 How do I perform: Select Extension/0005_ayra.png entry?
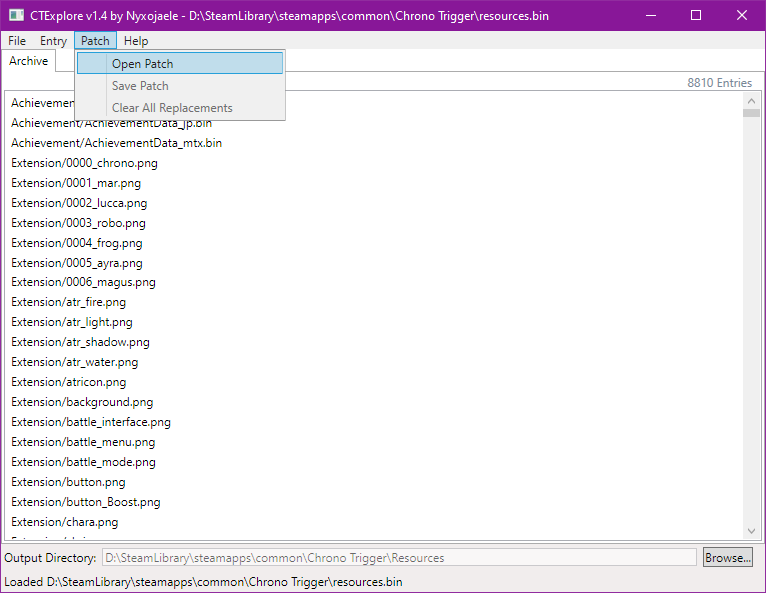[77, 263]
